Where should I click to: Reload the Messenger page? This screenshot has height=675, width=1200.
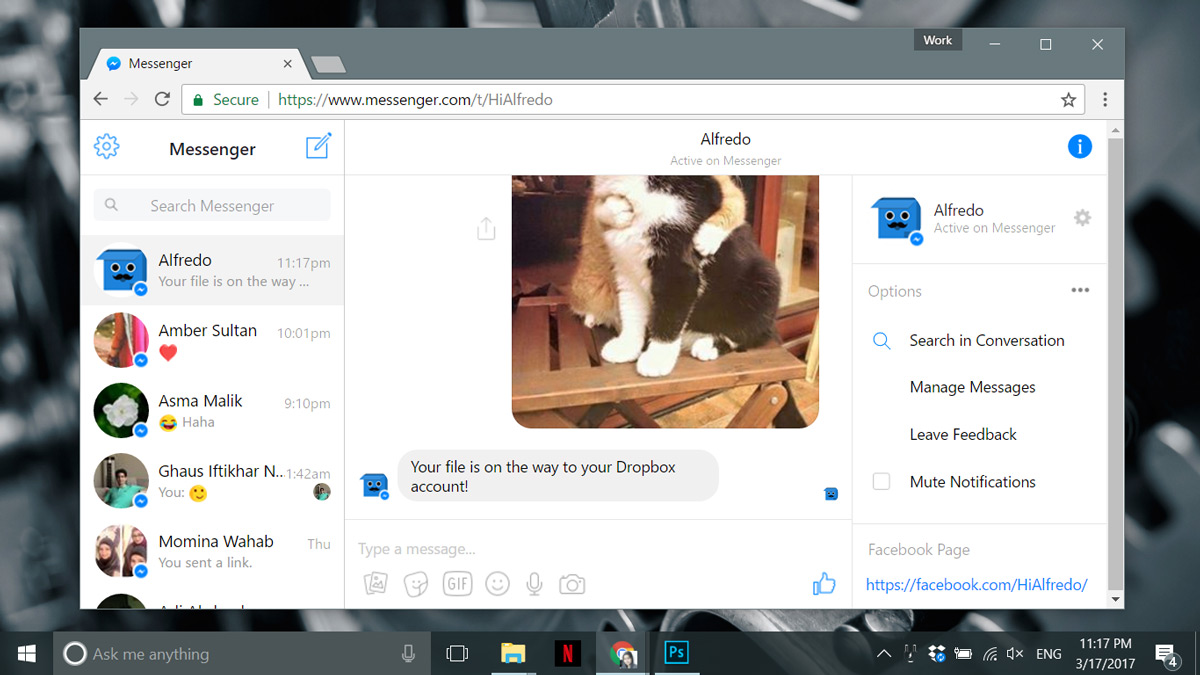click(162, 99)
